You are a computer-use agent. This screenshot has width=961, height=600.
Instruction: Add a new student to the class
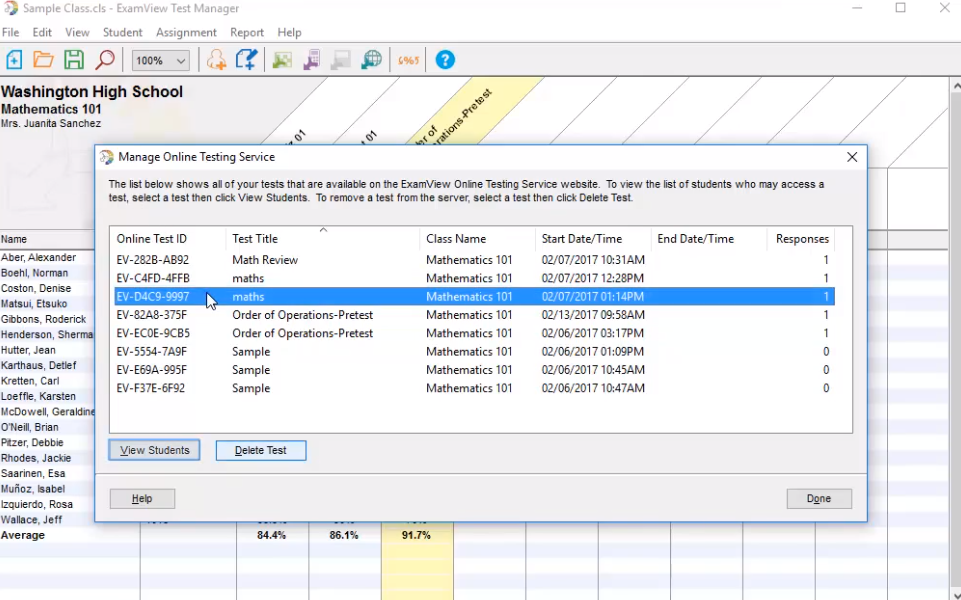click(x=216, y=60)
